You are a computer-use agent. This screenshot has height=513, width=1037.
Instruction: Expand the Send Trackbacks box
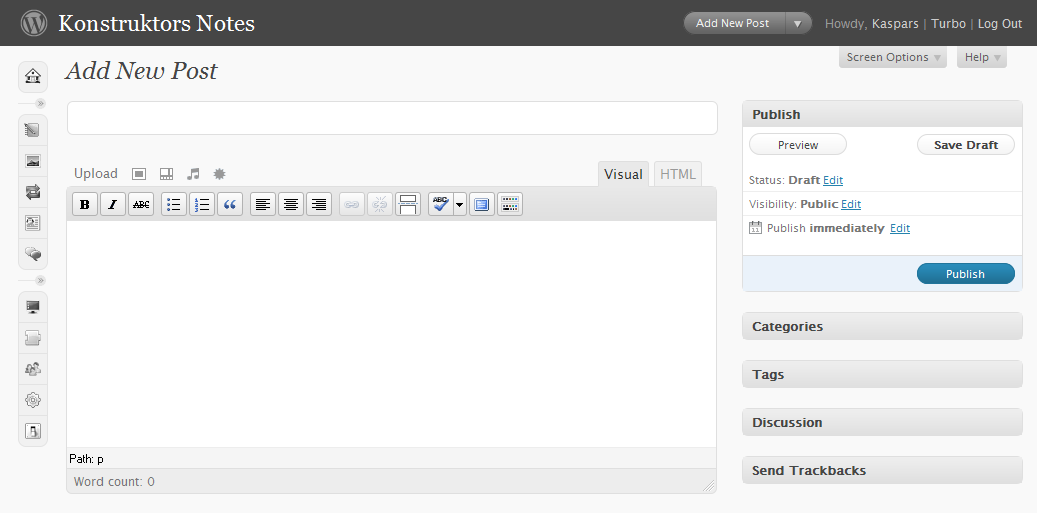(882, 471)
